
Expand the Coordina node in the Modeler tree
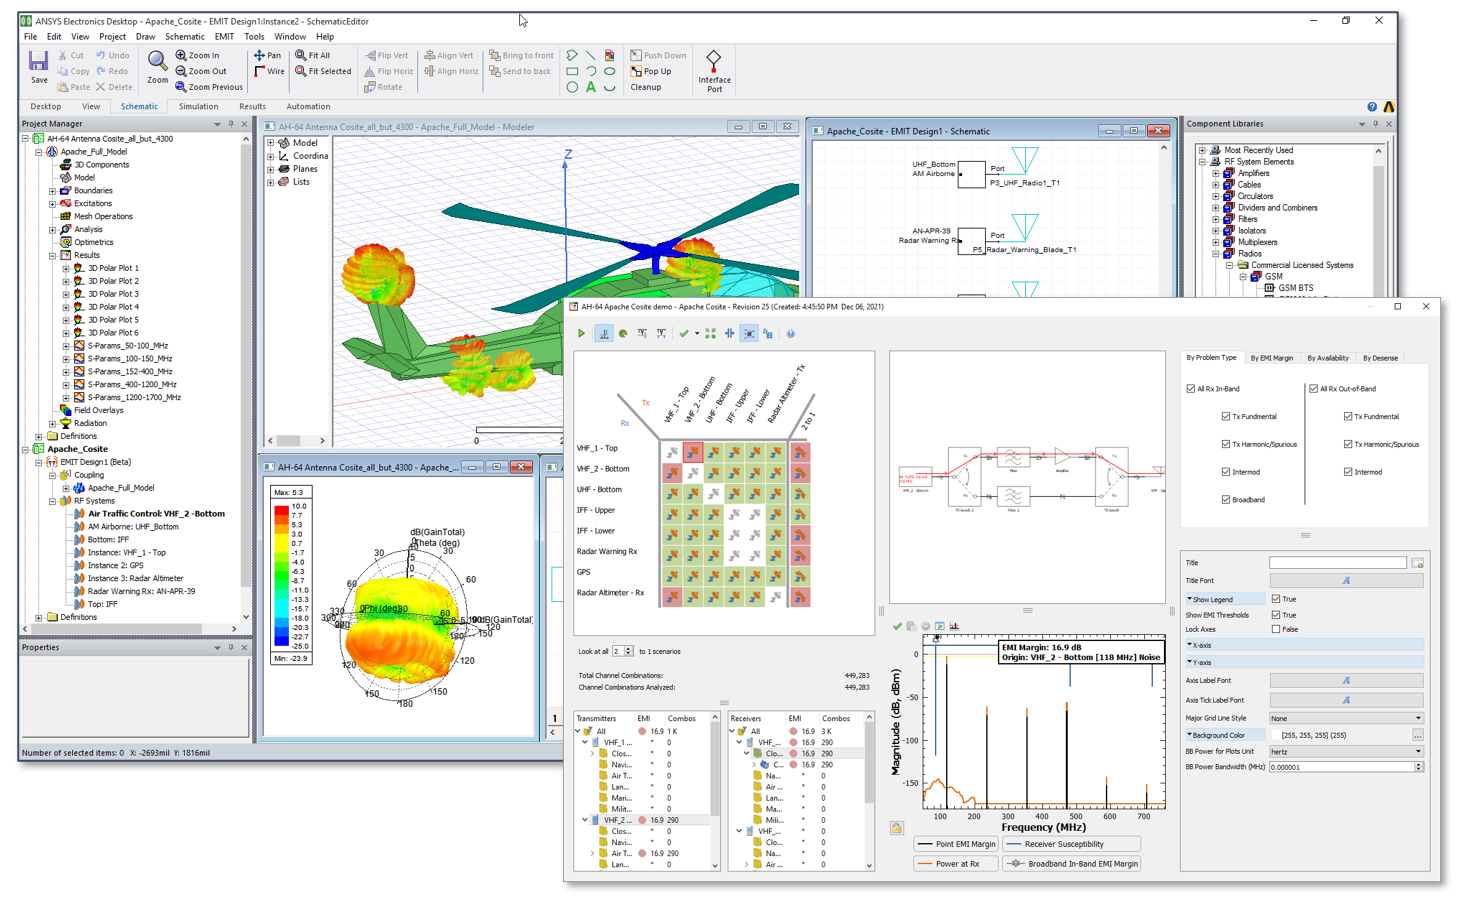pos(271,156)
